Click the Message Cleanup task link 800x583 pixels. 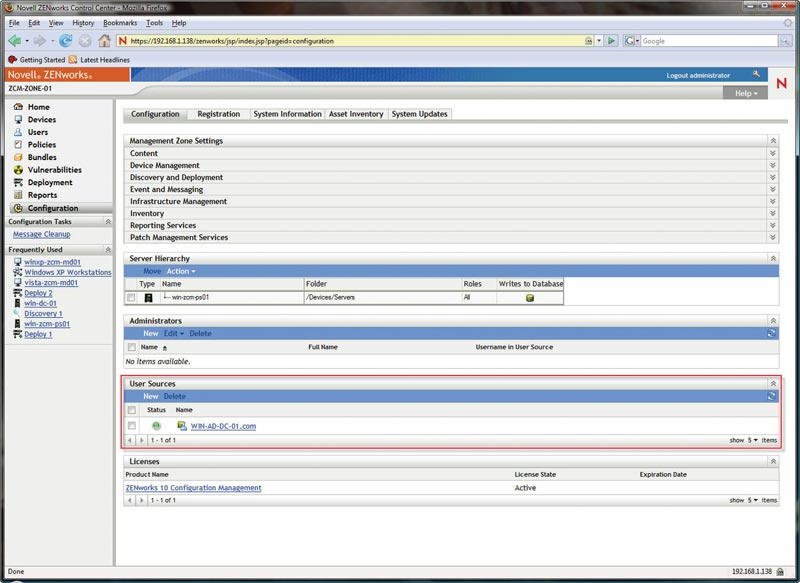click(42, 234)
